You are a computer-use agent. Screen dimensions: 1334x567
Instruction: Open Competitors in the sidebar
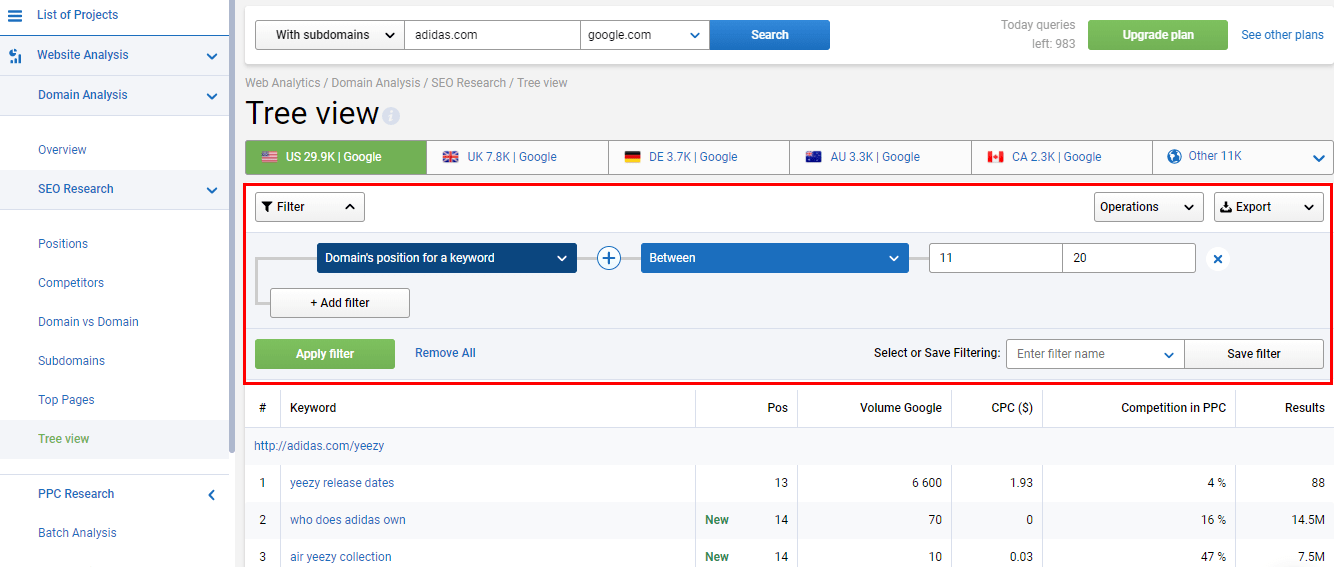pyautogui.click(x=71, y=283)
